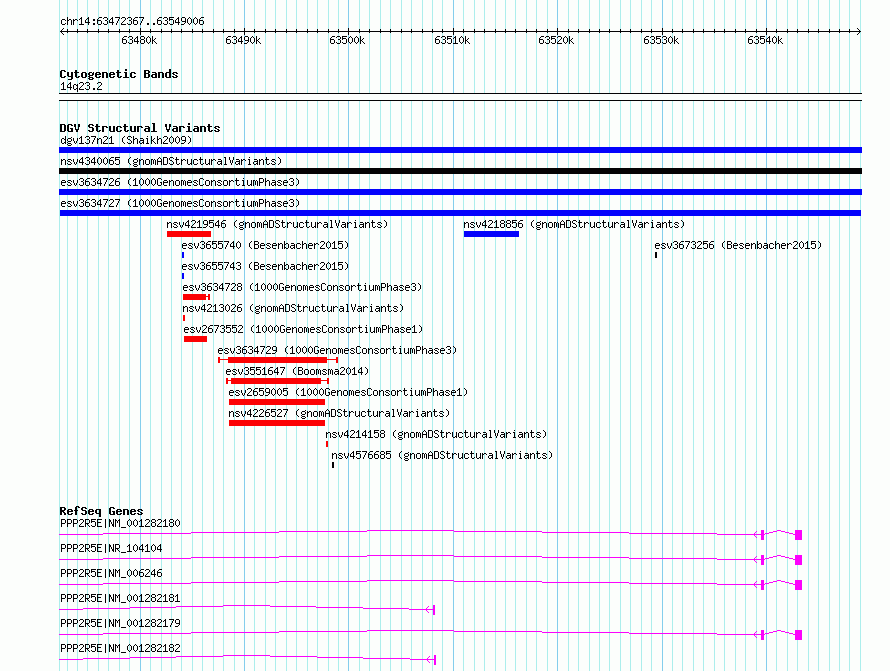This screenshot has height=671, width=890.
Task: Open PPP2R5E|NR_104104 transcript label
Action: pos(111,548)
